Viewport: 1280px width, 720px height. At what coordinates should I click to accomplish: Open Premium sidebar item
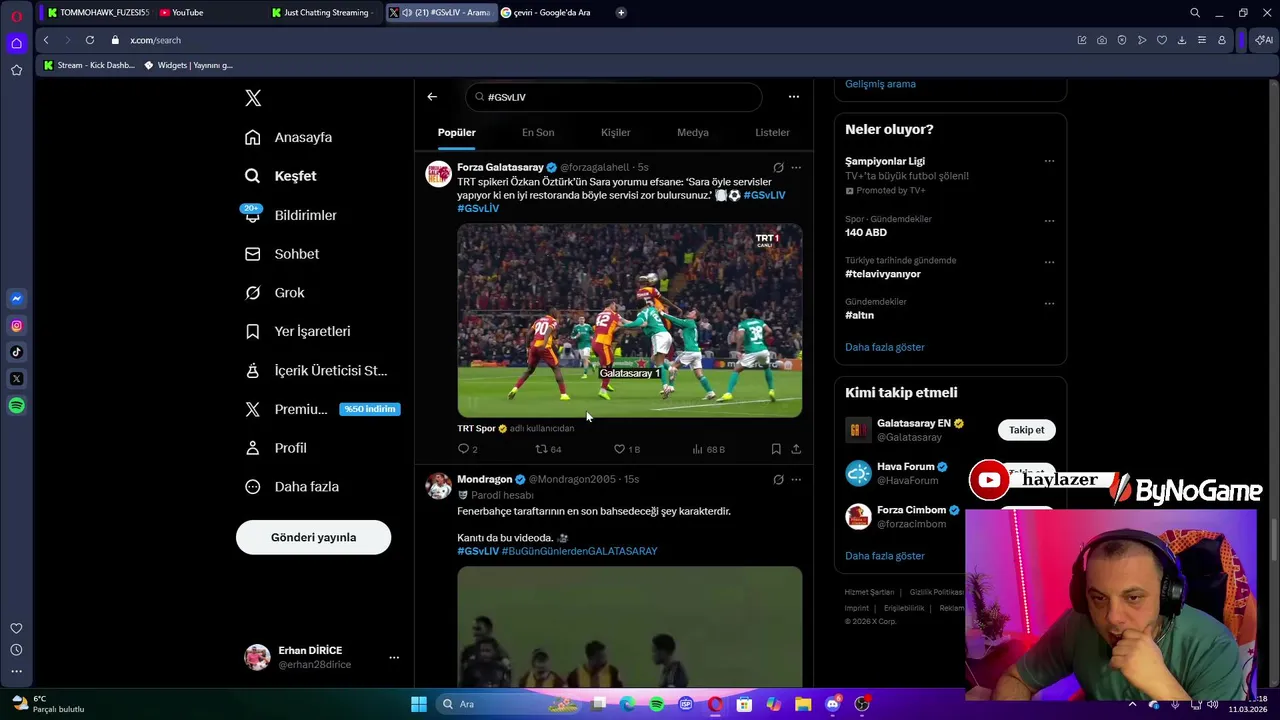322,409
